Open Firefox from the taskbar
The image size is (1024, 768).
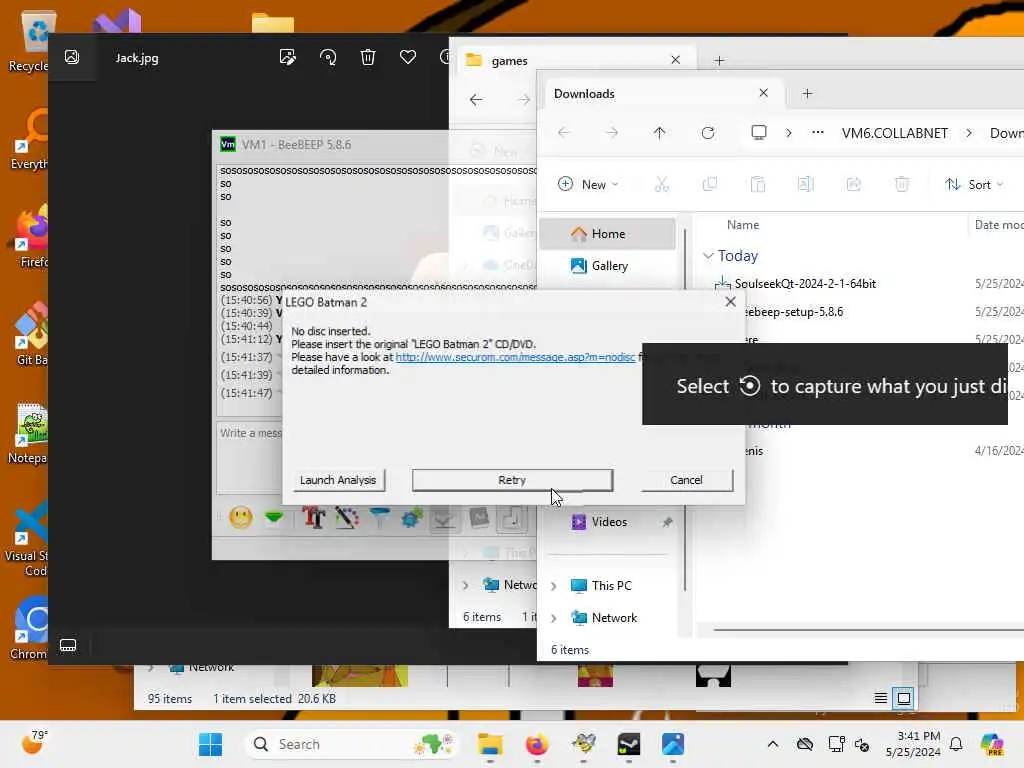(537, 744)
